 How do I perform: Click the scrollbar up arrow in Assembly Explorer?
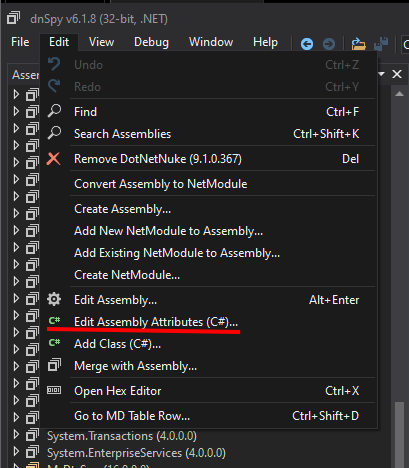(399, 94)
